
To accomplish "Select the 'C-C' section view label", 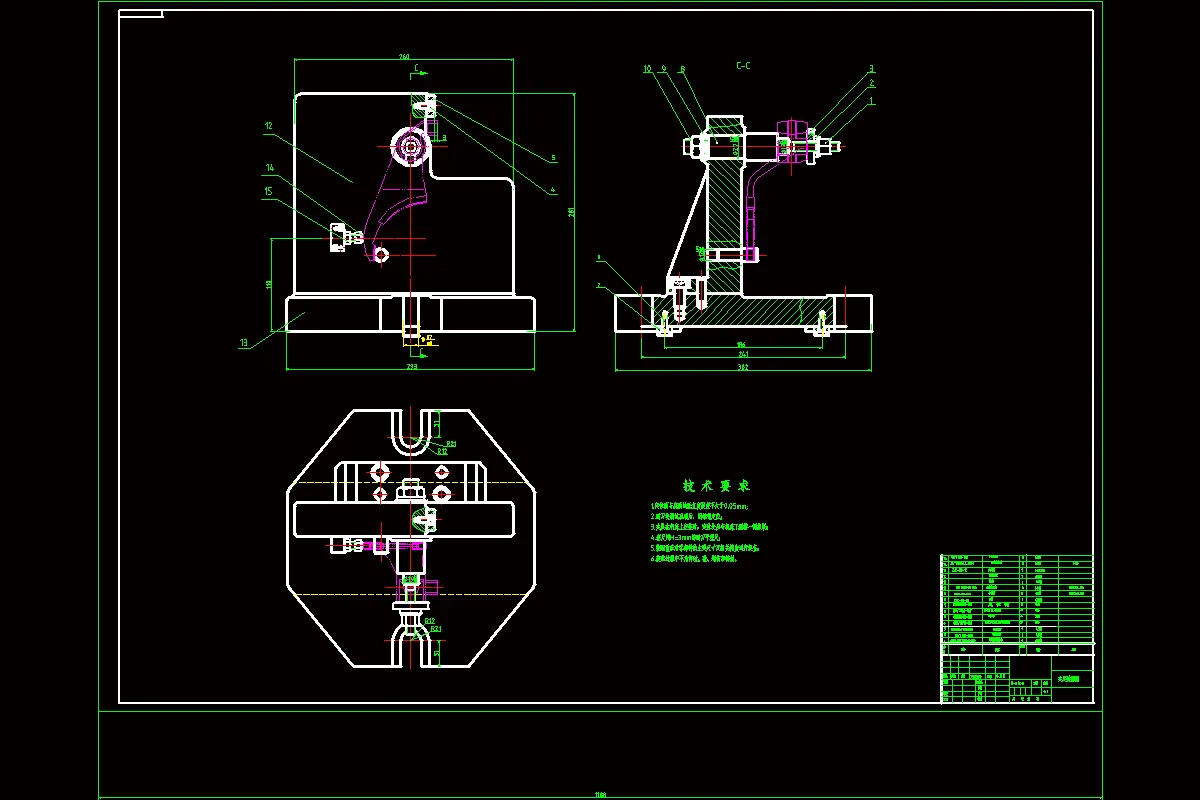I will 743,66.
